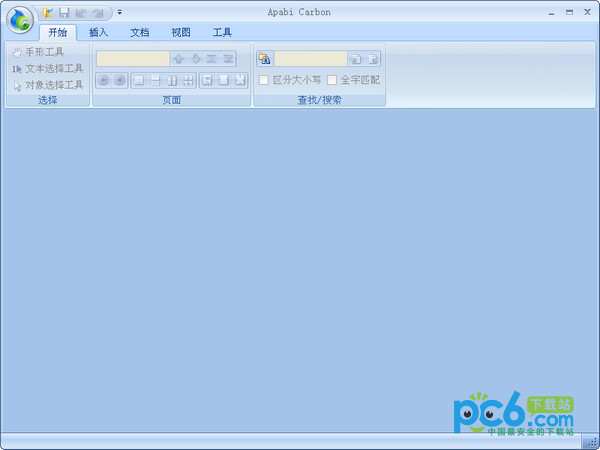The height and width of the screenshot is (450, 600).
Task: Click the find previous result icon
Action: (x=356, y=59)
